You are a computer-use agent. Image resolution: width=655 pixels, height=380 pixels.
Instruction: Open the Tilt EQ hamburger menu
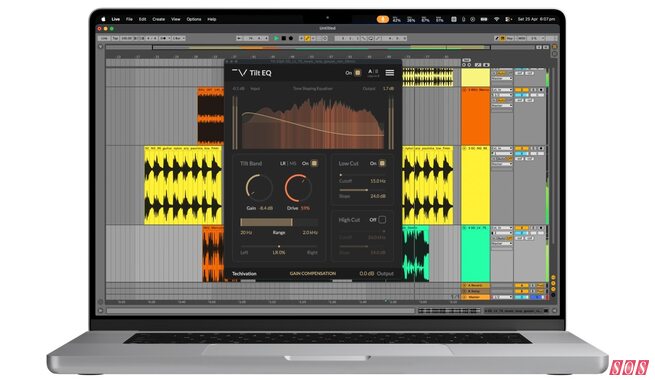[390, 73]
